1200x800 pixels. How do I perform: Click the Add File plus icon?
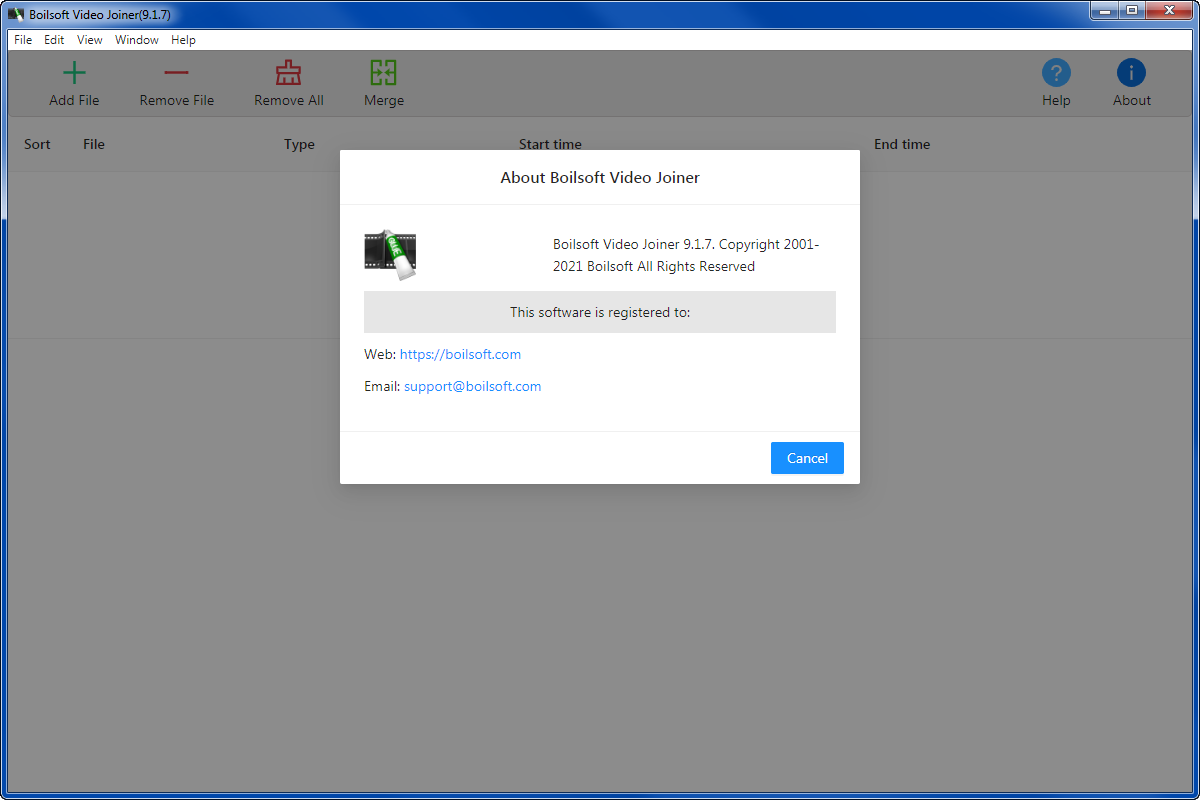click(x=74, y=72)
